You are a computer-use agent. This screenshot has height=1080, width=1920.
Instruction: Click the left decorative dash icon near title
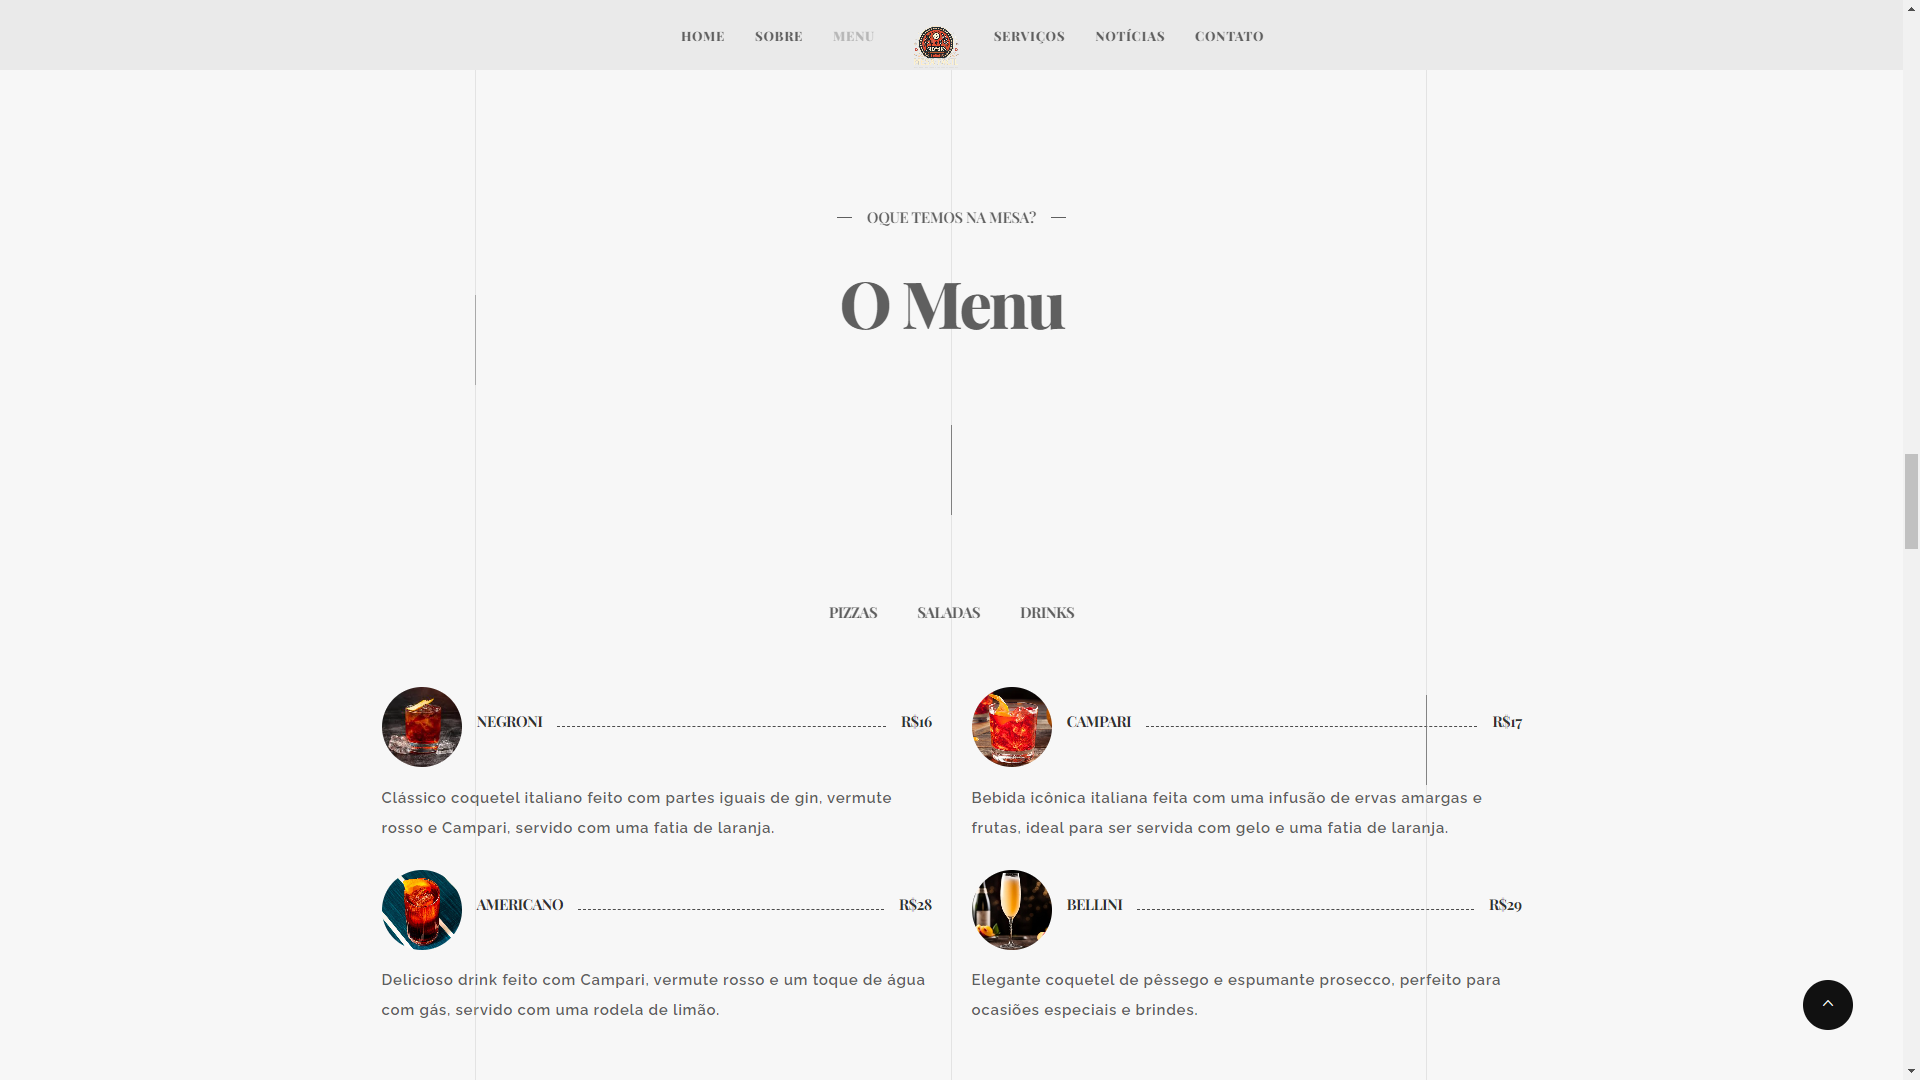click(x=845, y=216)
